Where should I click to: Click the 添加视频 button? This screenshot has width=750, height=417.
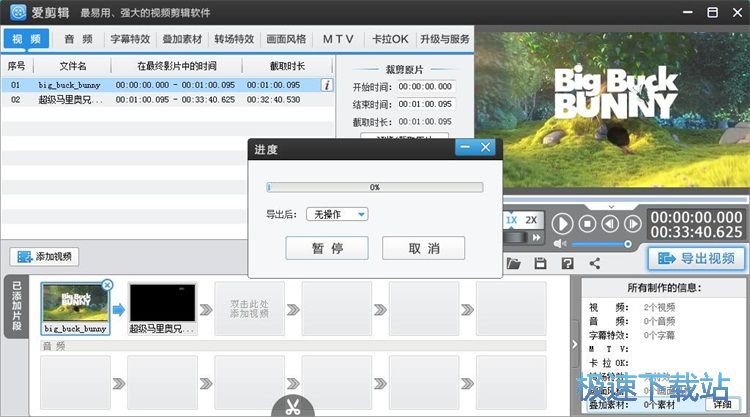(x=44, y=257)
